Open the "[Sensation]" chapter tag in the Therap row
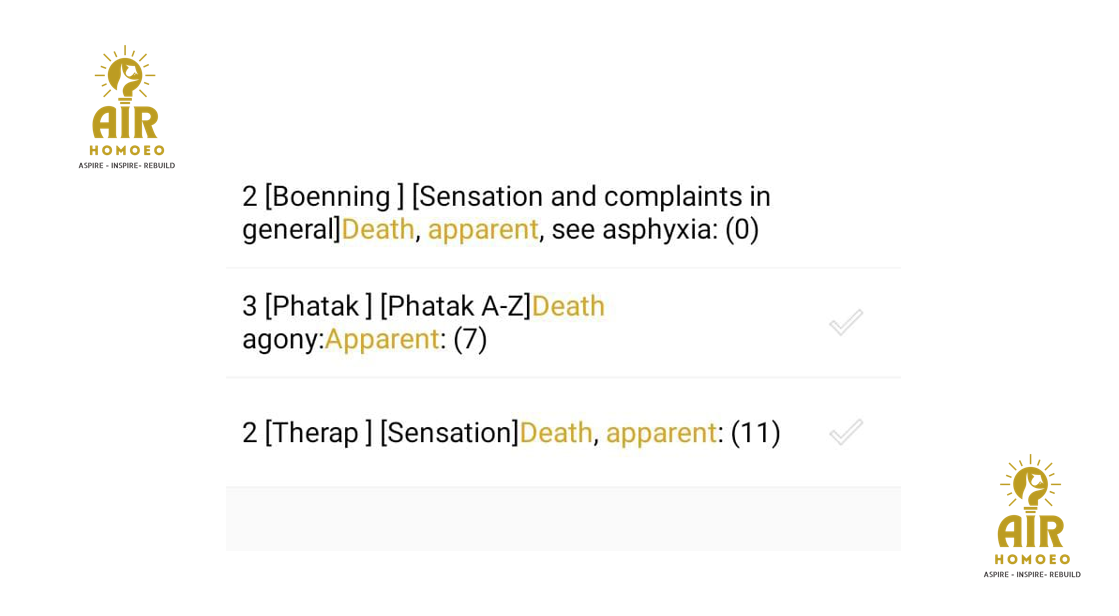Viewport: 1119px width, 616px height. coord(449,432)
